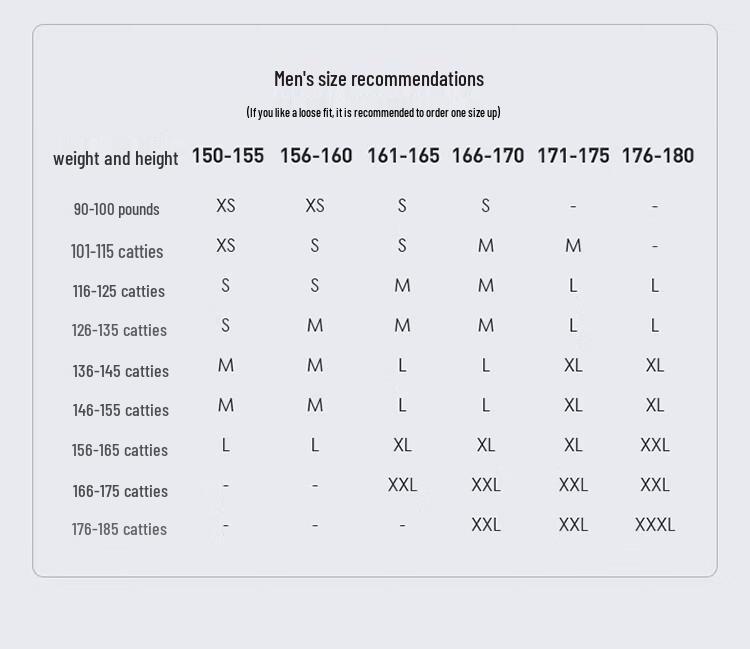Click the "weight and height" header label

tap(115, 158)
